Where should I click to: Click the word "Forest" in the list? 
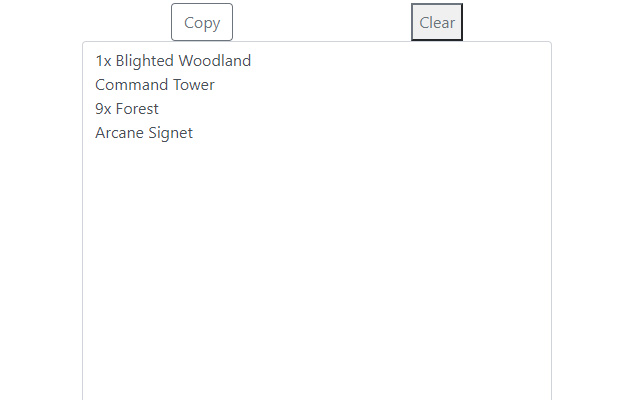point(137,109)
